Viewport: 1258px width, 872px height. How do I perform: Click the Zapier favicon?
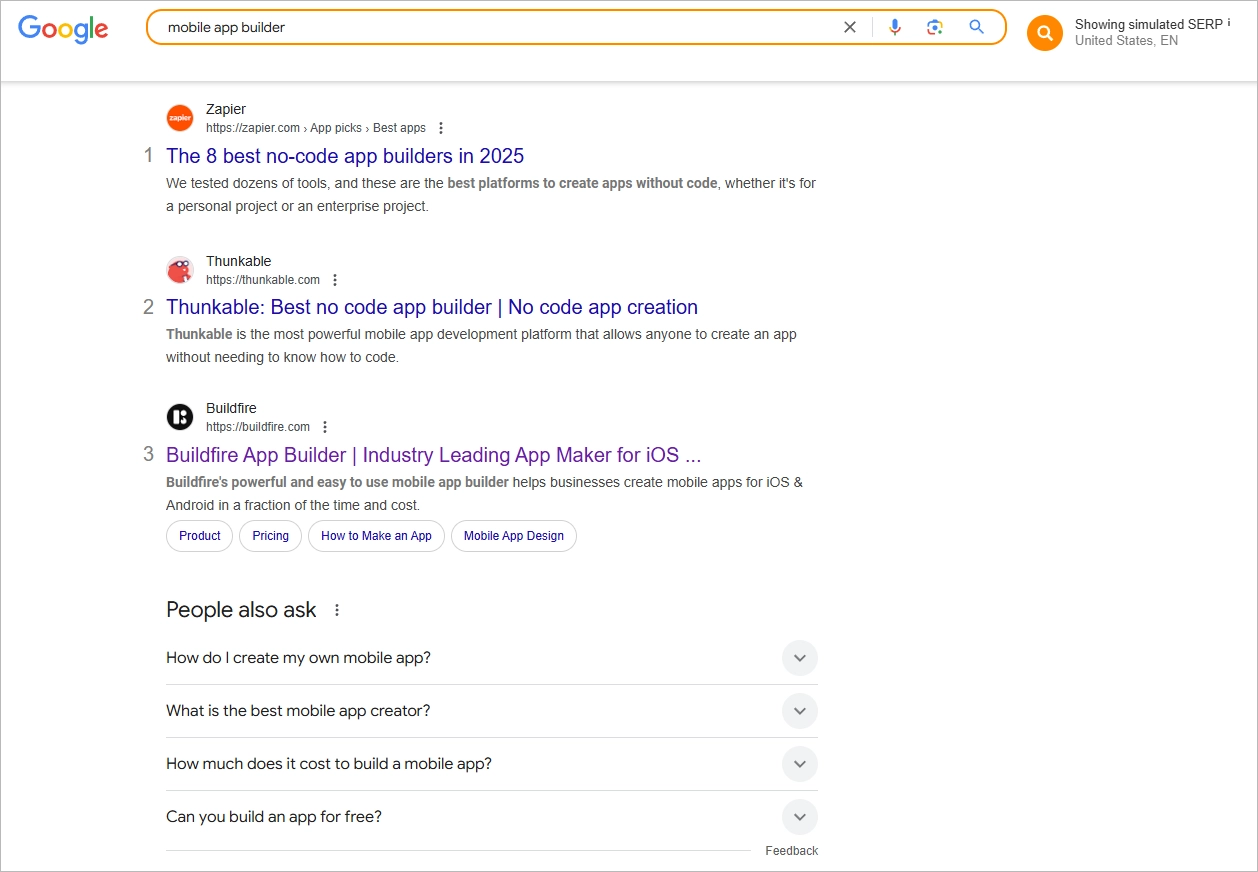click(180, 117)
